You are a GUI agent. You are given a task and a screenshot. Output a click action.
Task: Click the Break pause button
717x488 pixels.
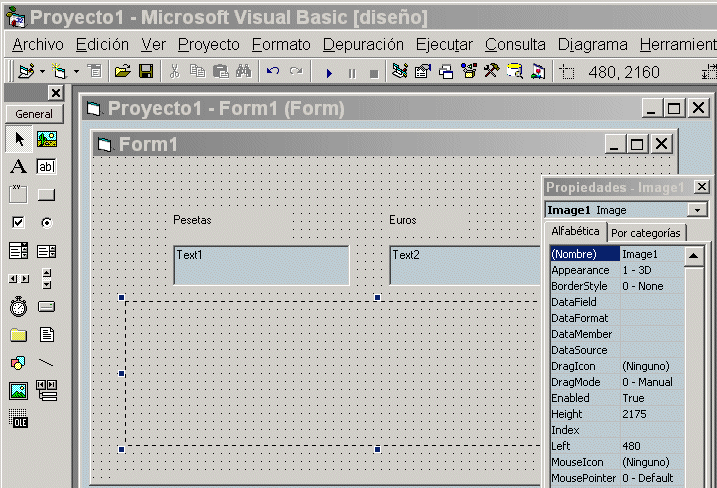(352, 73)
